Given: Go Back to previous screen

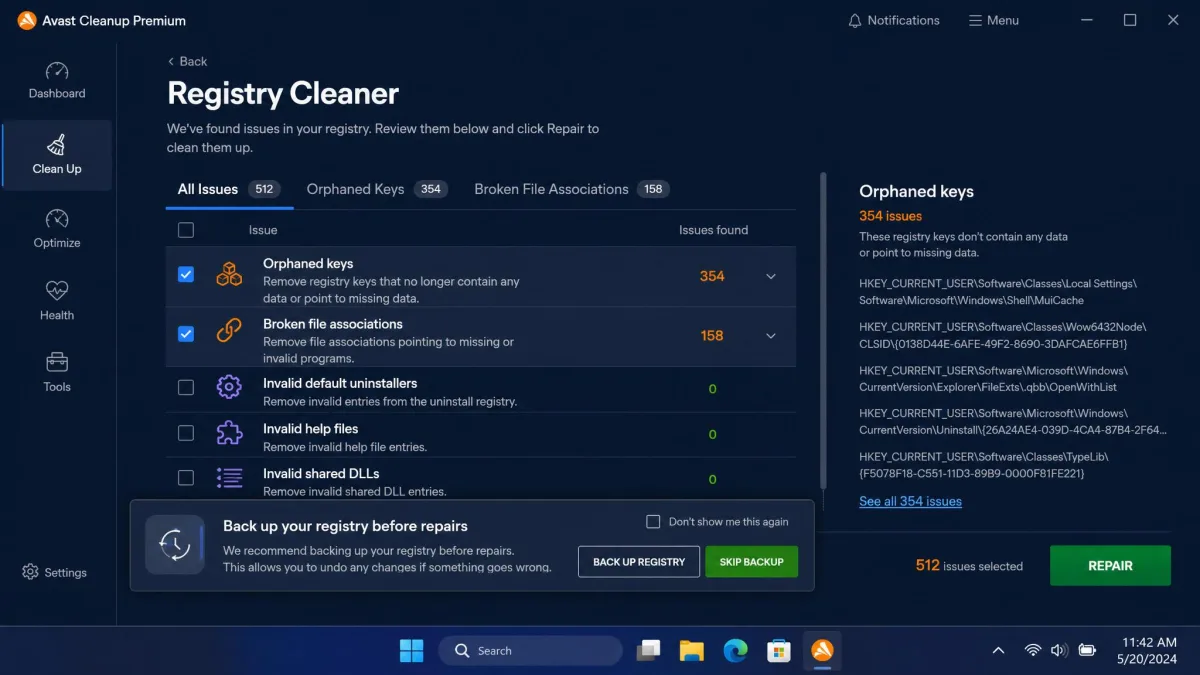Looking at the screenshot, I should coord(188,61).
